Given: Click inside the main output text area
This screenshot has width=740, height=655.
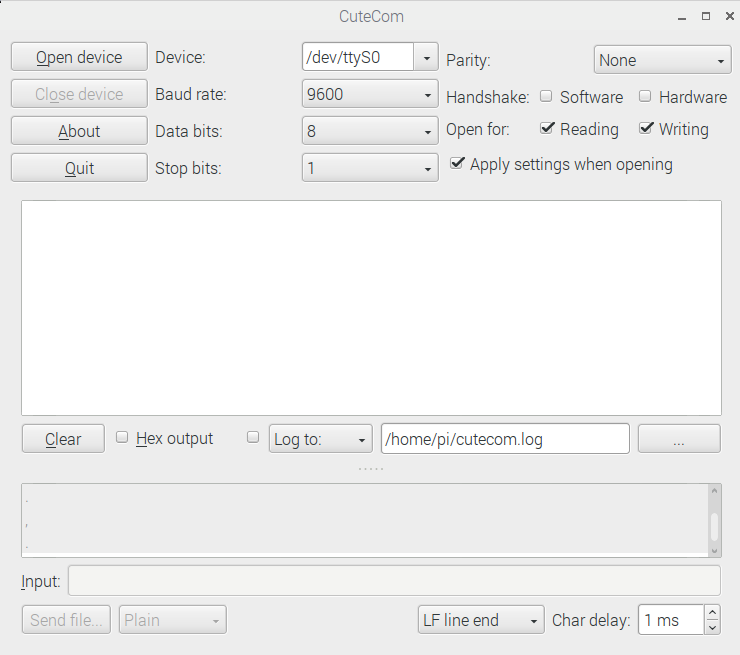Looking at the screenshot, I should coord(371,308).
